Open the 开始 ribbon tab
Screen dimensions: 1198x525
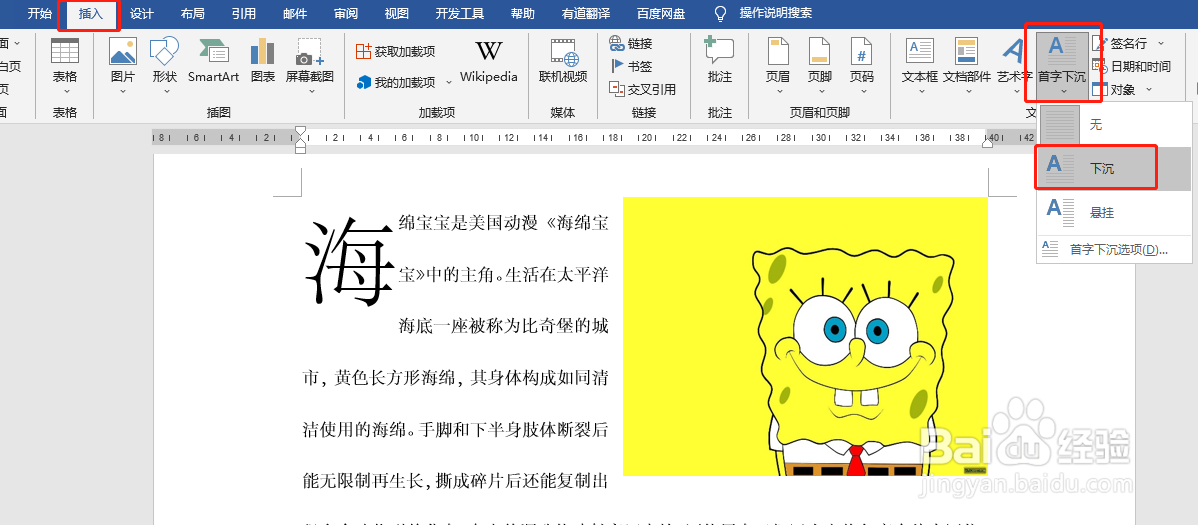[40, 14]
